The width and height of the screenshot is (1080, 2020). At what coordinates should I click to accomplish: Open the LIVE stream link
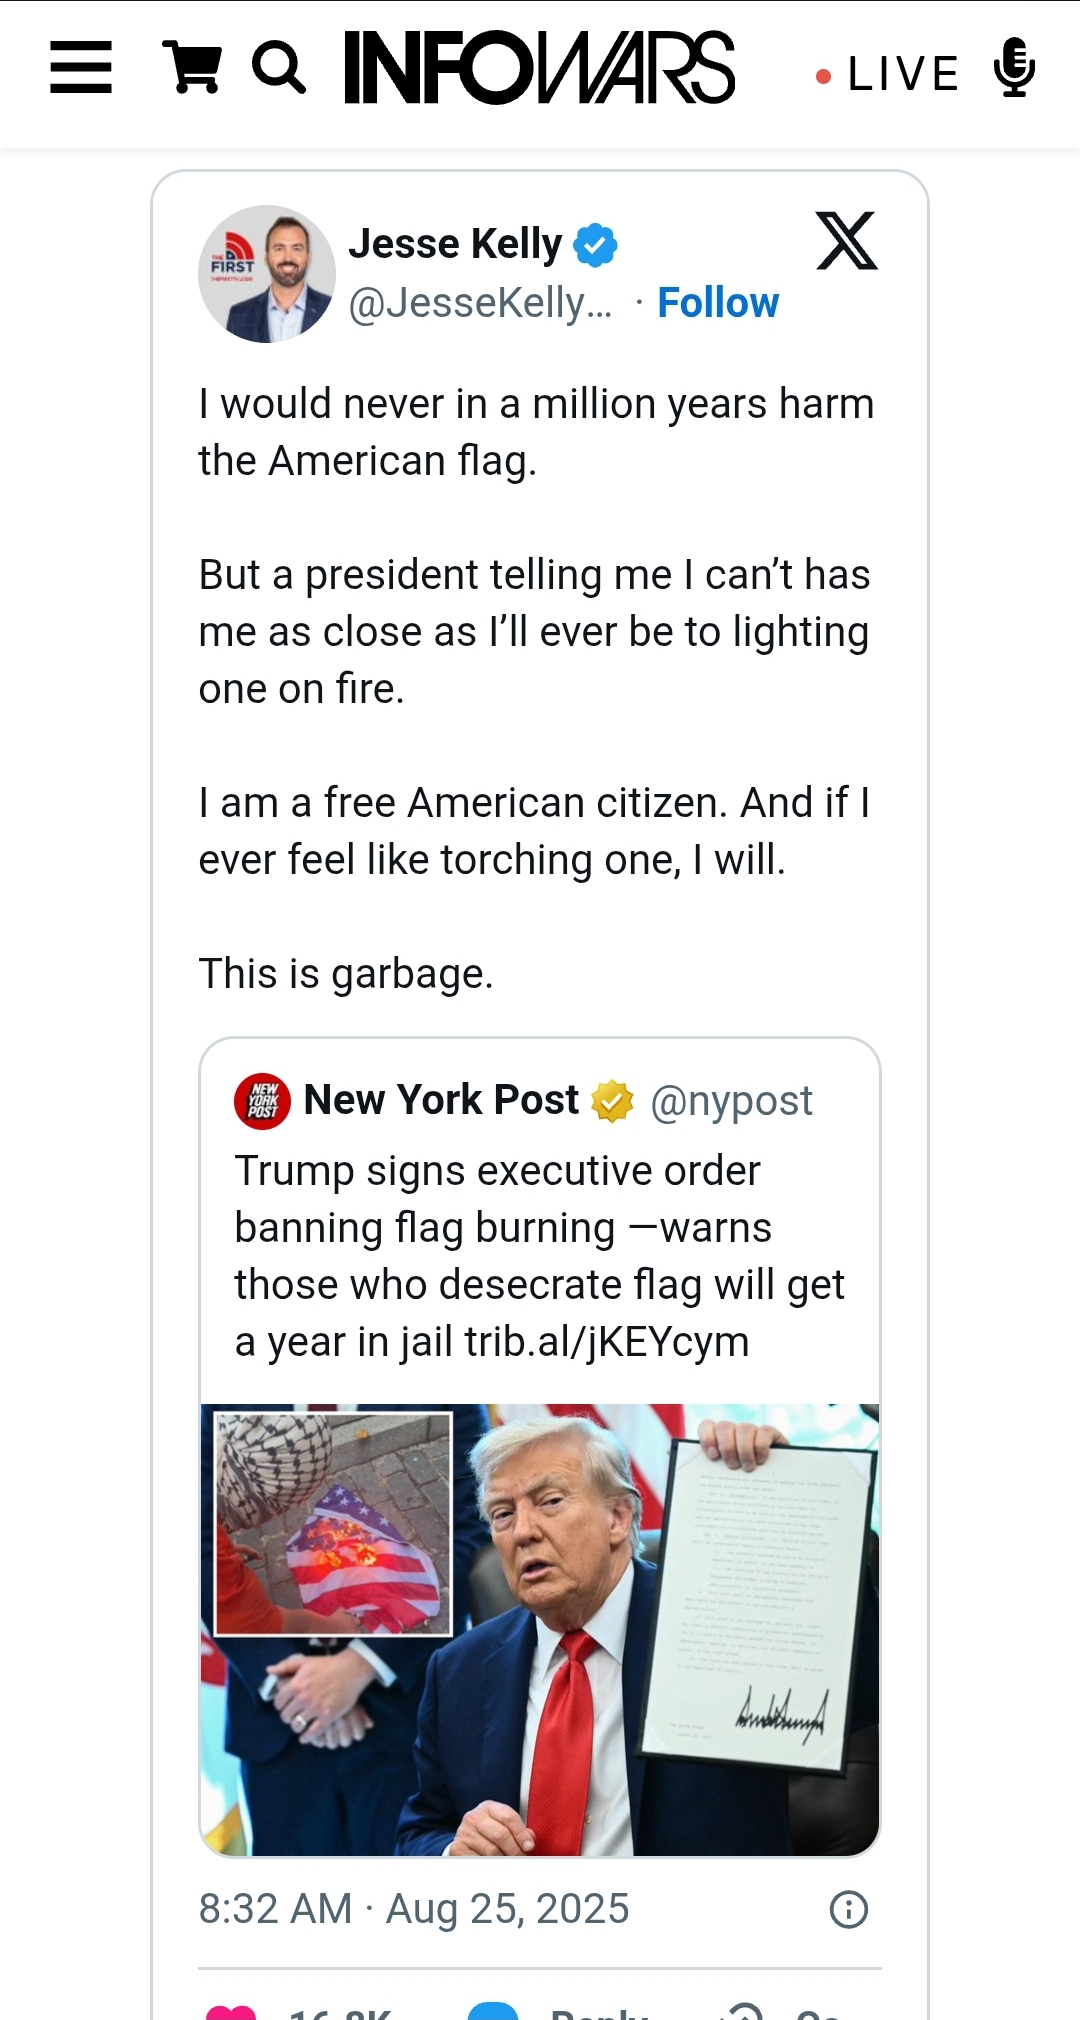(x=890, y=74)
